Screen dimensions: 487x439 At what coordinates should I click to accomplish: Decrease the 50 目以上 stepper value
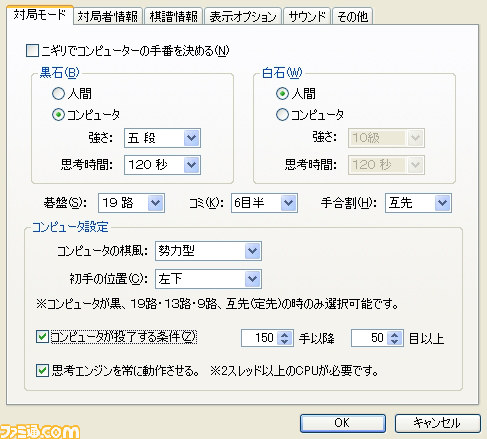(x=395, y=342)
